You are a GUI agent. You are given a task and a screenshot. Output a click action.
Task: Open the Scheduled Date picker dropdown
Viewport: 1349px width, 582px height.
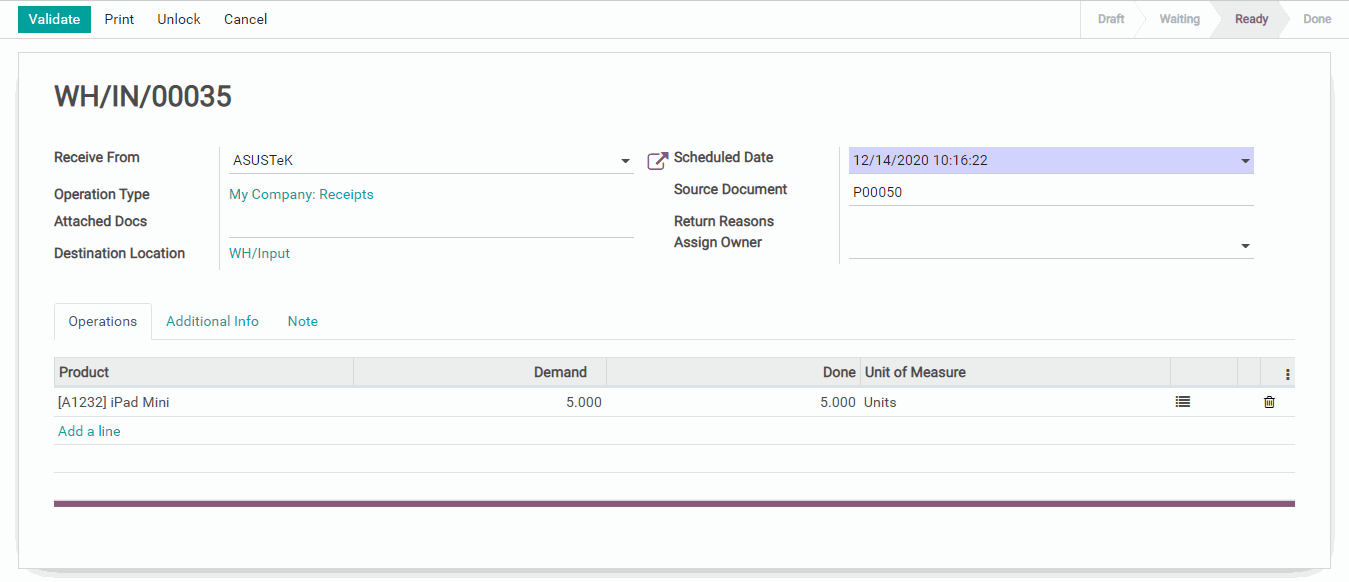pyautogui.click(x=1245, y=161)
